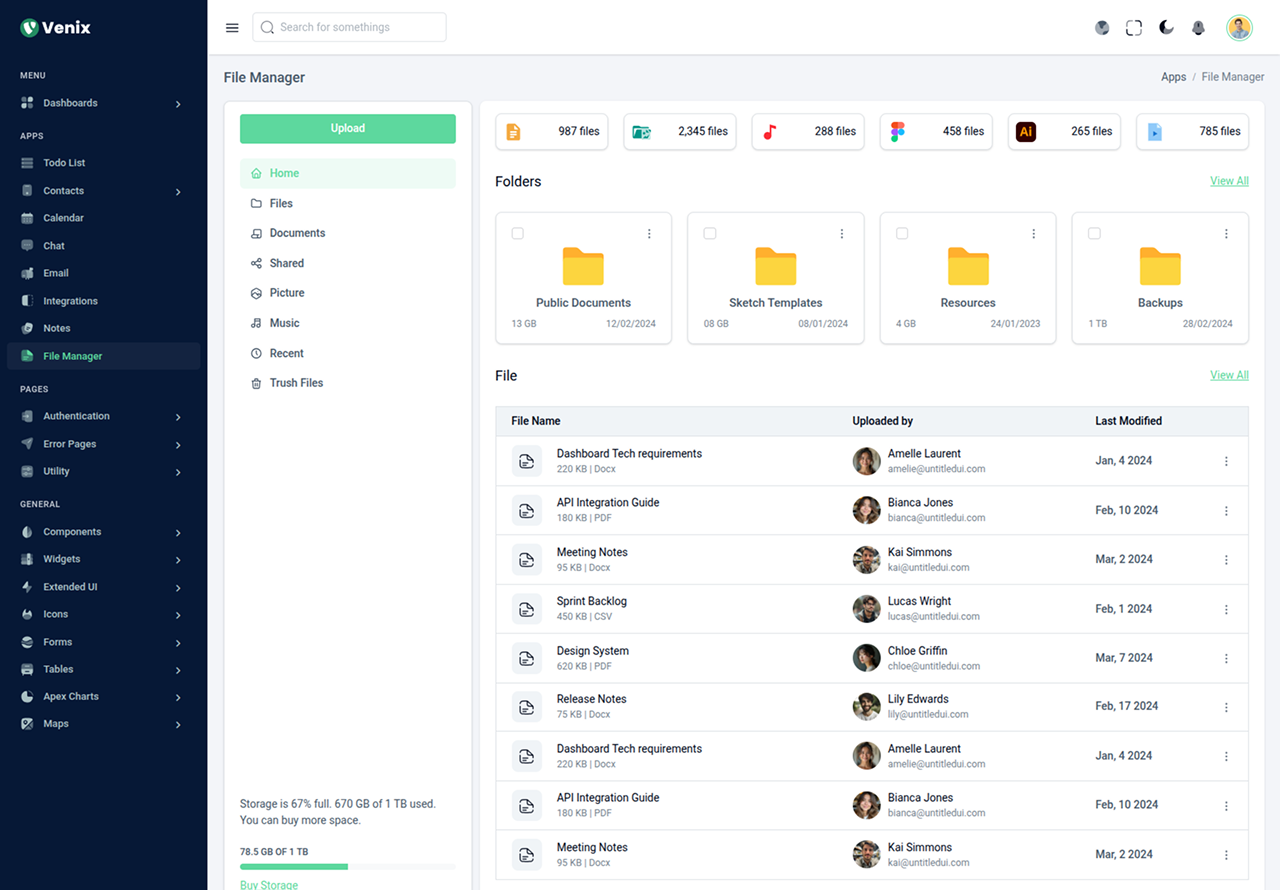This screenshot has height=890, width=1280.
Task: Toggle dark mode with moon icon
Action: click(x=1166, y=28)
